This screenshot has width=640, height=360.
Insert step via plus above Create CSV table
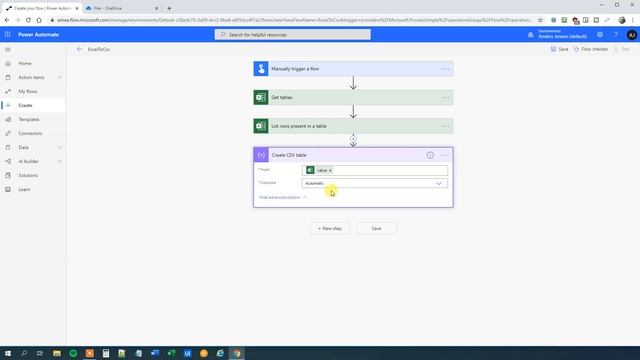point(353,139)
